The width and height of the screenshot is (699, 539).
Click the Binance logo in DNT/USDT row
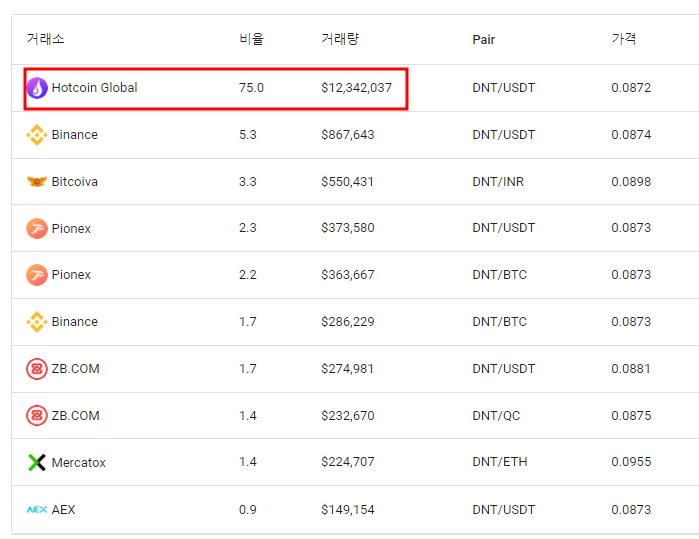pyautogui.click(x=37, y=135)
